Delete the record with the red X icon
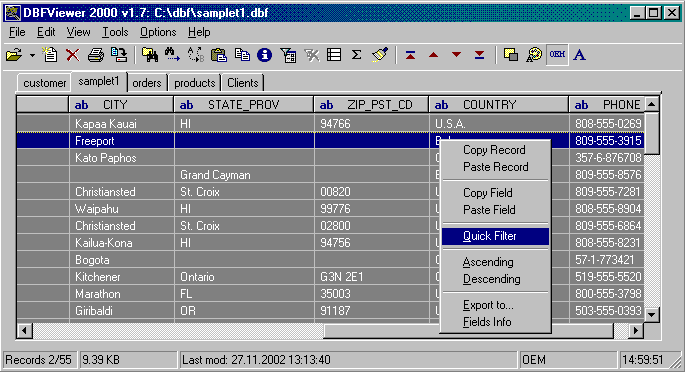The image size is (685, 372). pyautogui.click(x=73, y=55)
